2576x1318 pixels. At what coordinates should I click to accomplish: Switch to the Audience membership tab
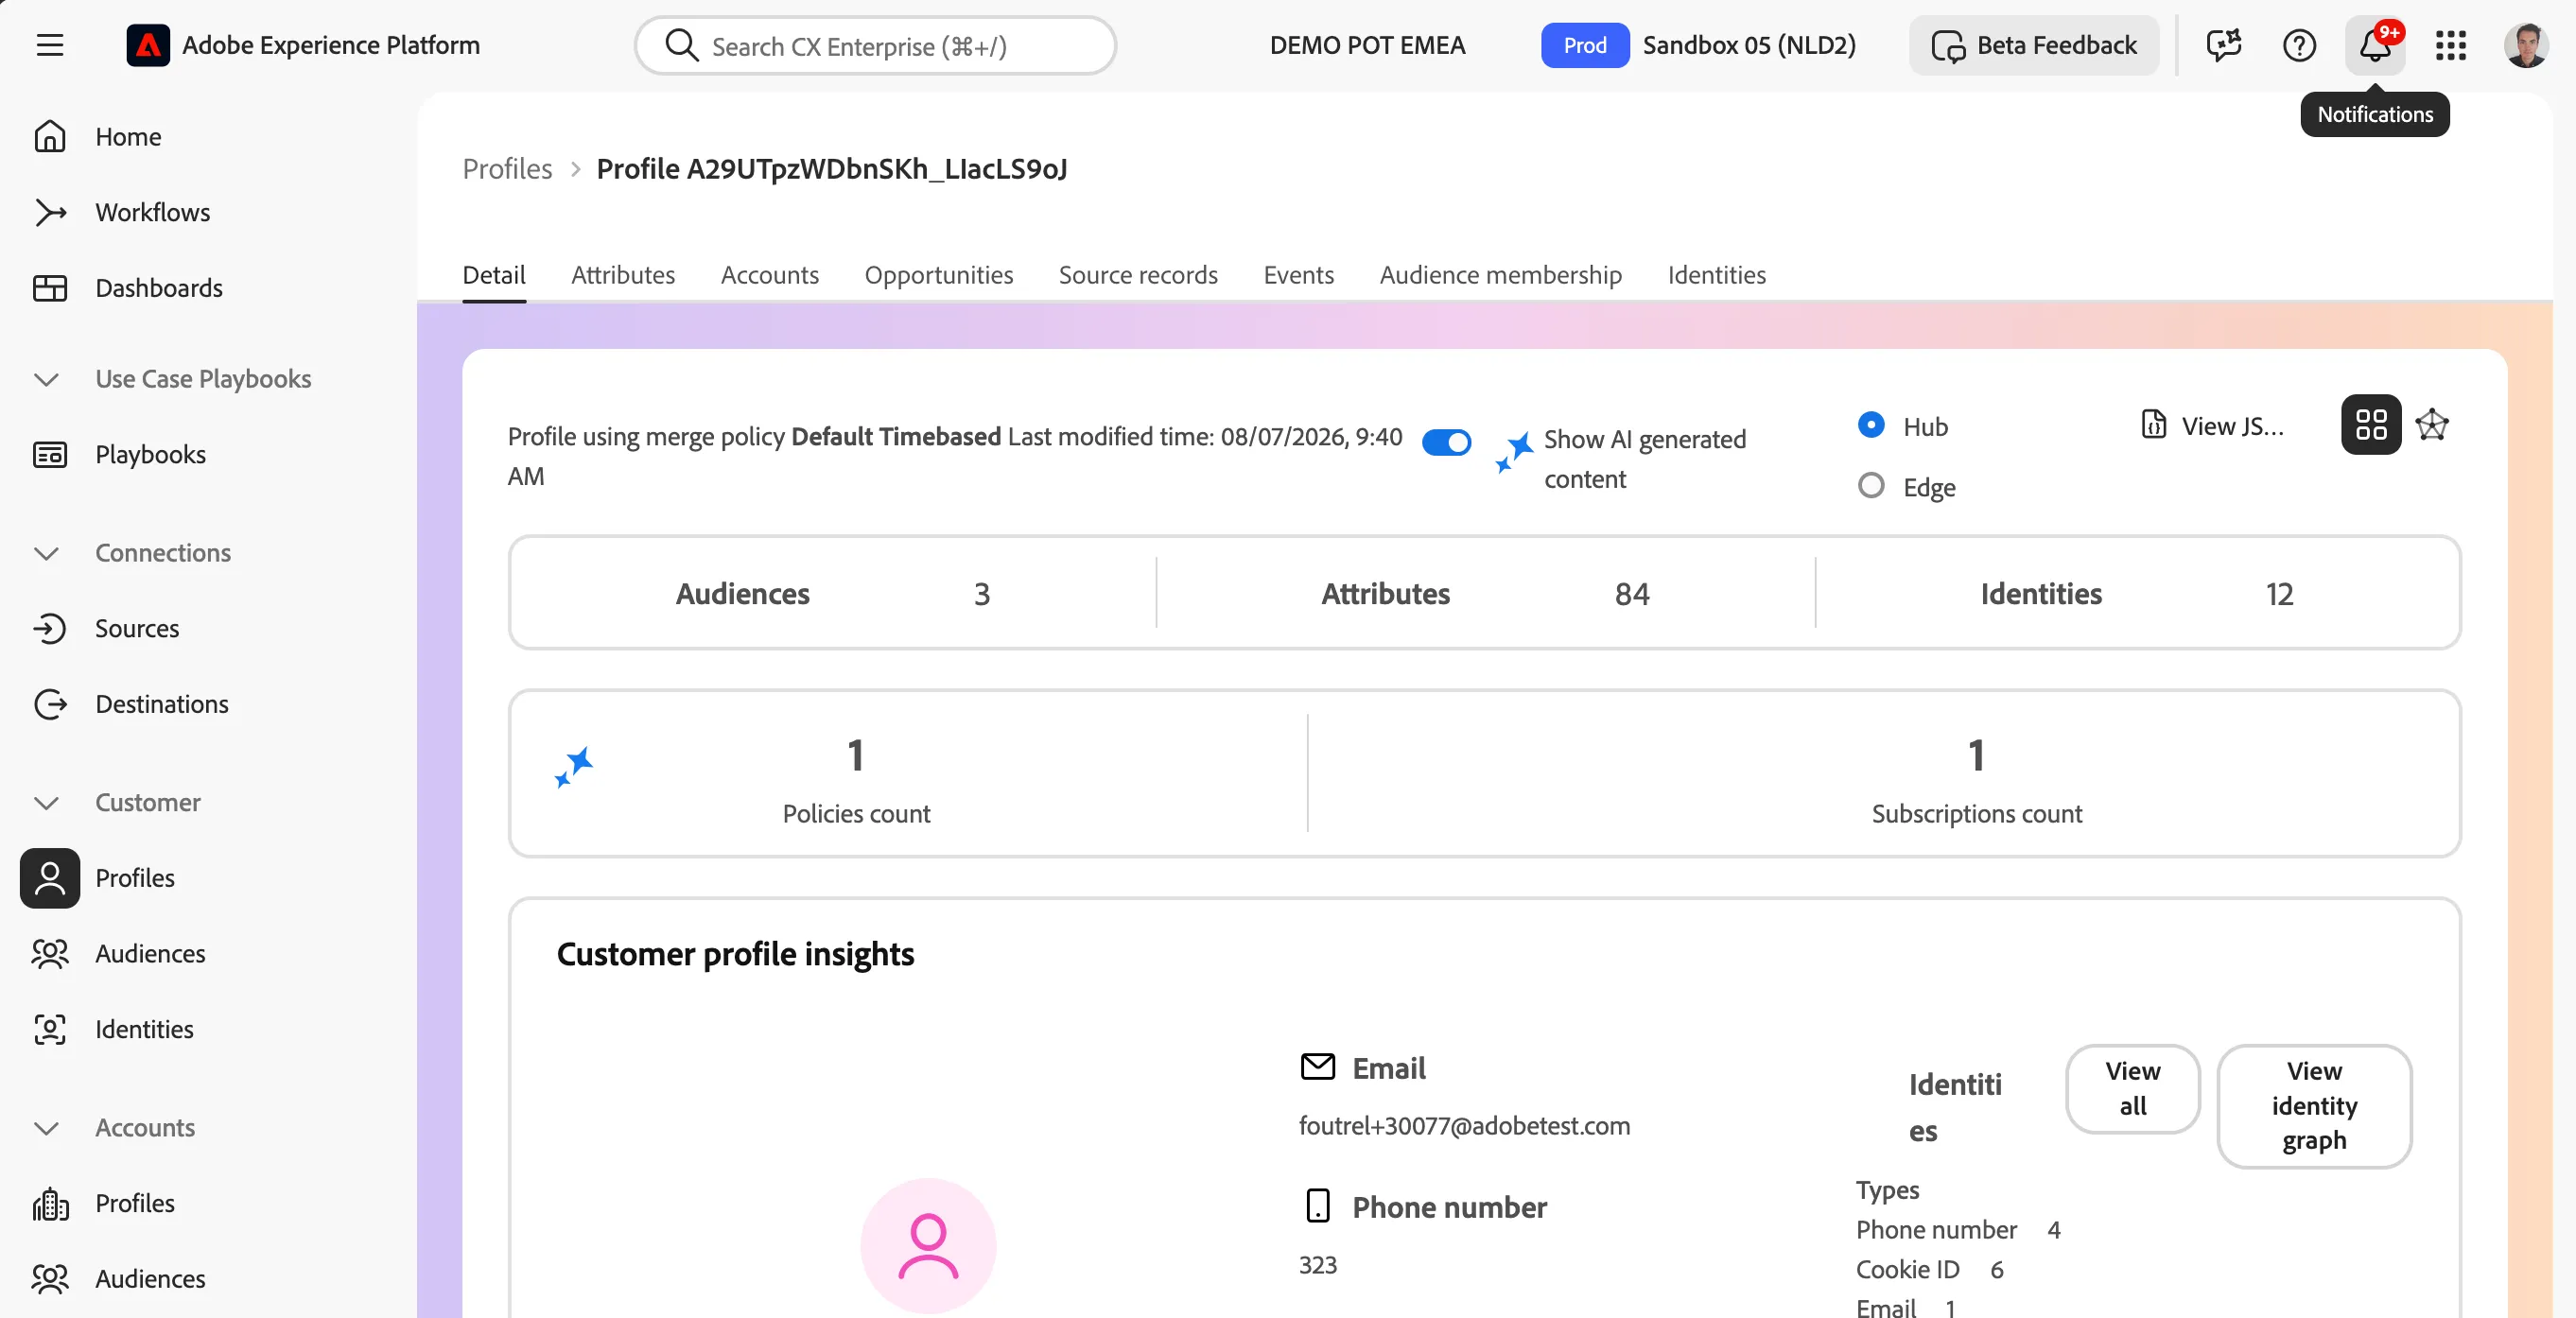pos(1500,275)
